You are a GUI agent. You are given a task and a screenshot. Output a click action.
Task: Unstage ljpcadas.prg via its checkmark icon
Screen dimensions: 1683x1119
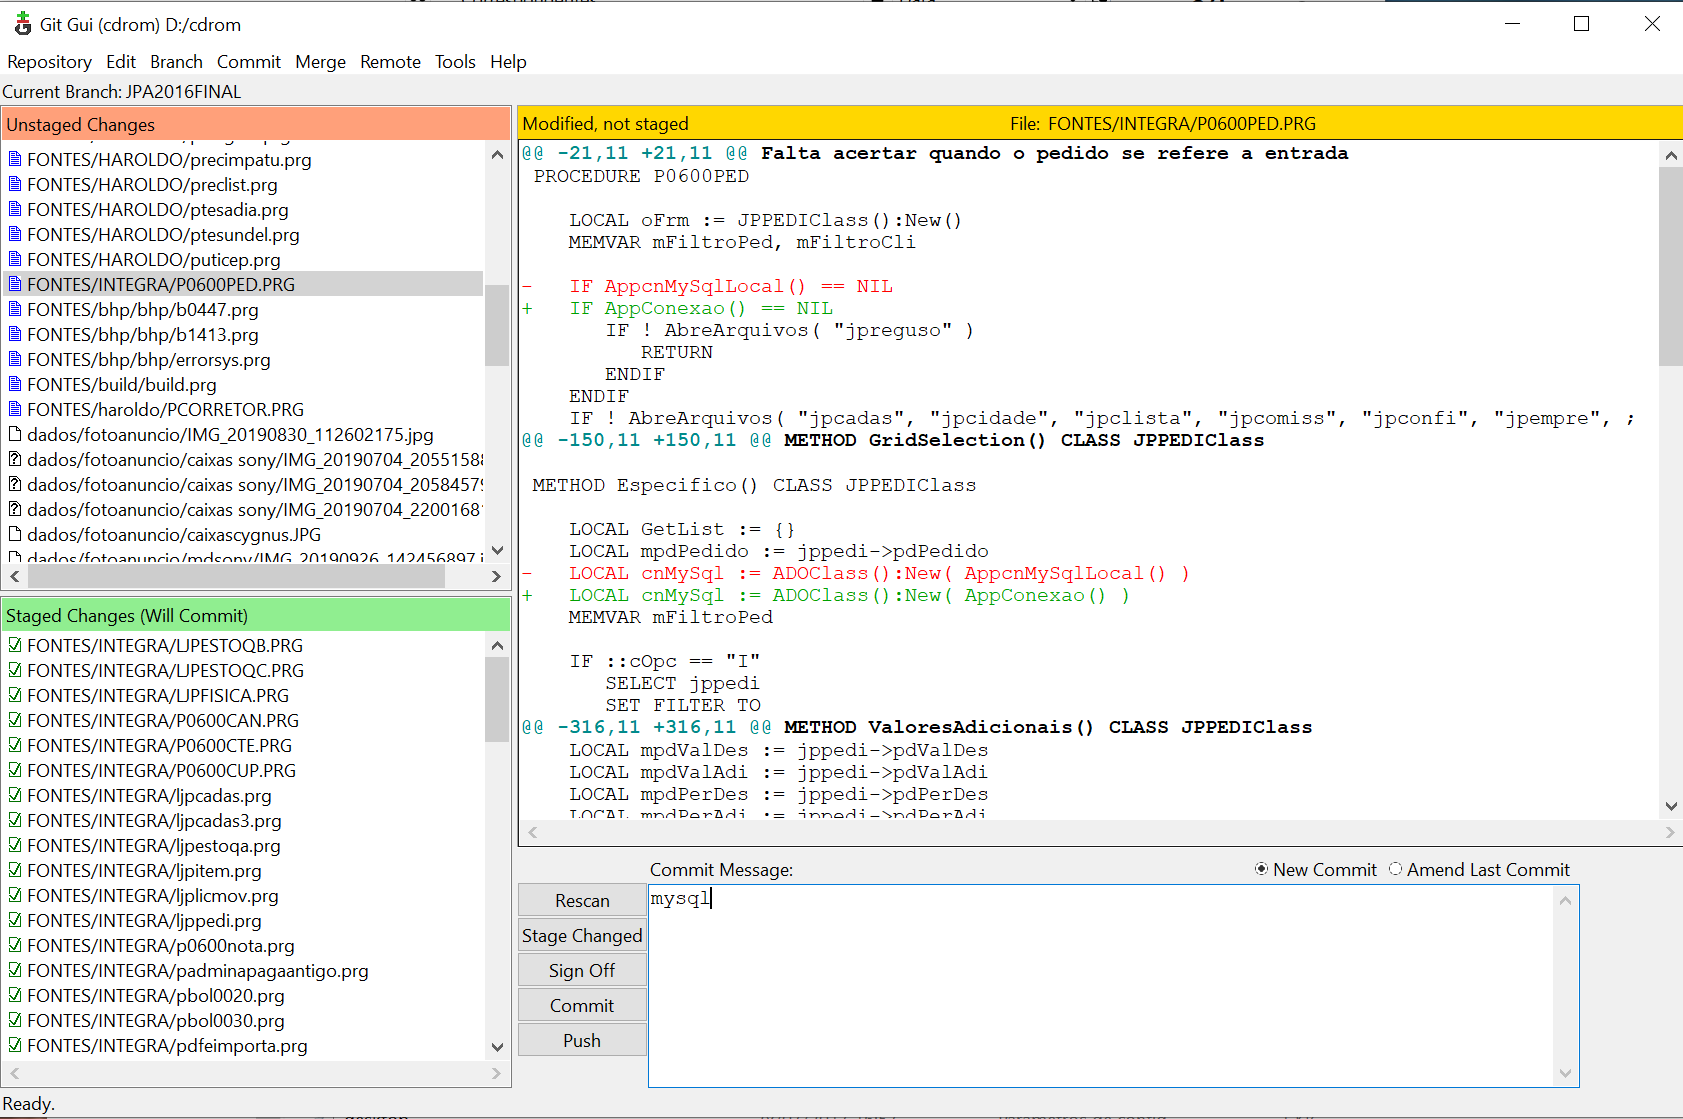[x=15, y=795]
